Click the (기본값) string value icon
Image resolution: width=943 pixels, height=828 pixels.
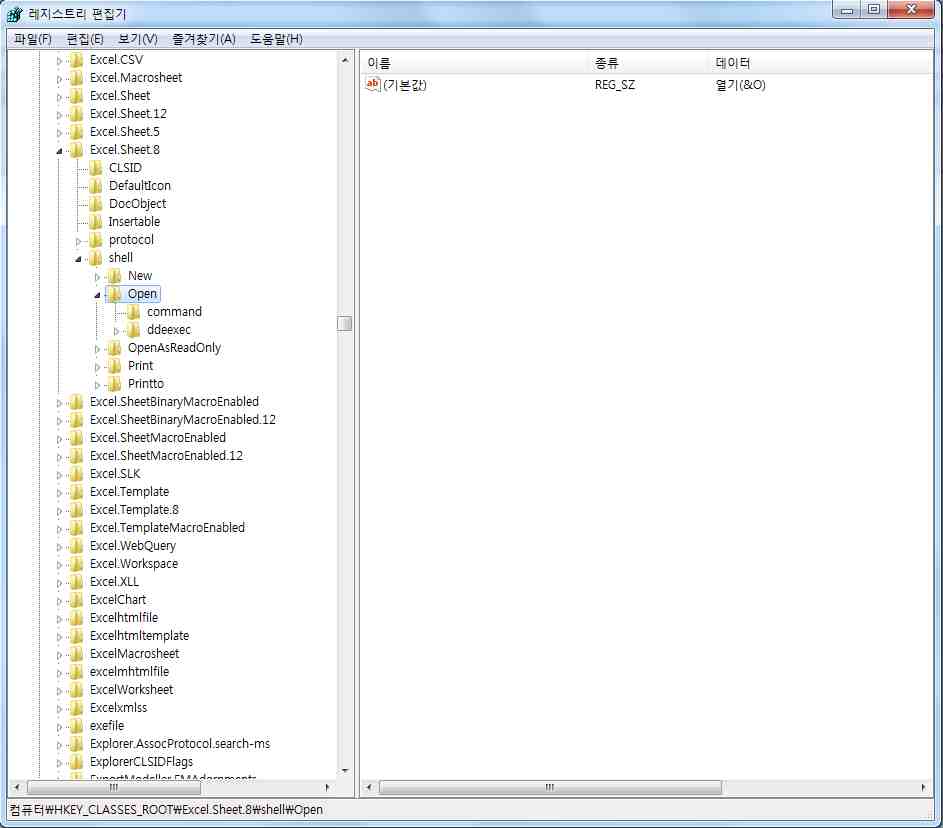373,84
